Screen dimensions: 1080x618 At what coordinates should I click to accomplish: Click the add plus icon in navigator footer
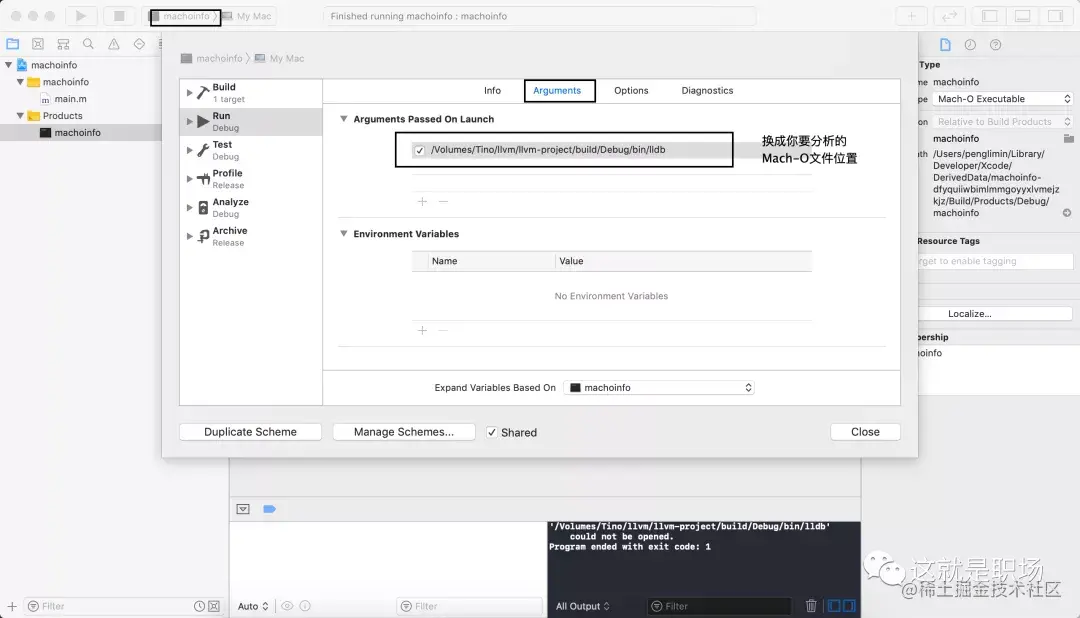pos(12,606)
